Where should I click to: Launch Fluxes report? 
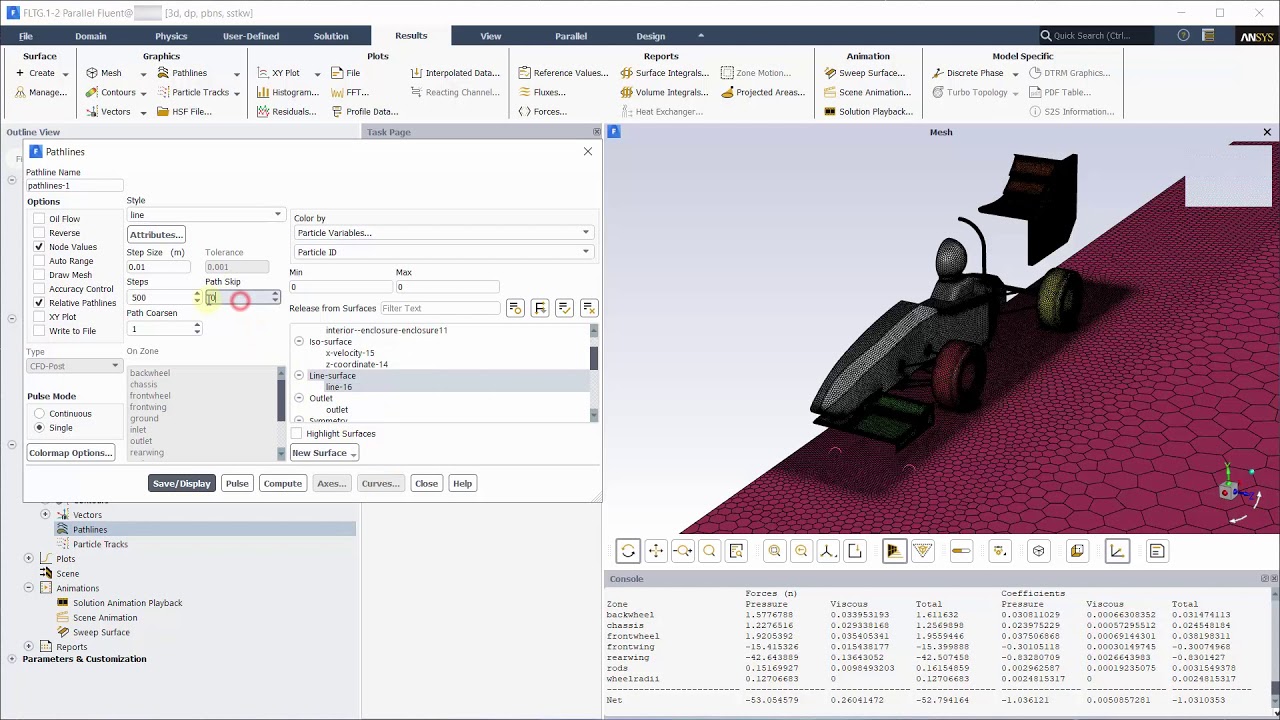(542, 92)
